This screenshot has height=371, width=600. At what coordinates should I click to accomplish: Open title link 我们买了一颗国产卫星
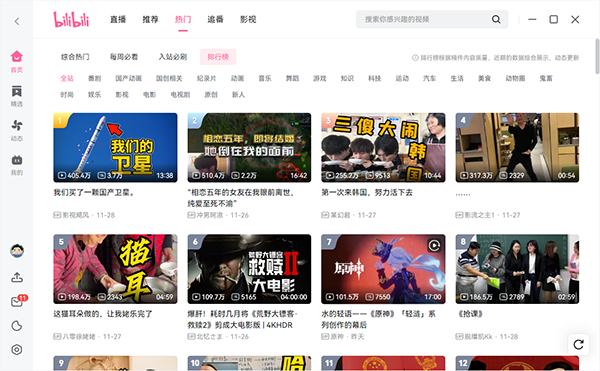94,193
